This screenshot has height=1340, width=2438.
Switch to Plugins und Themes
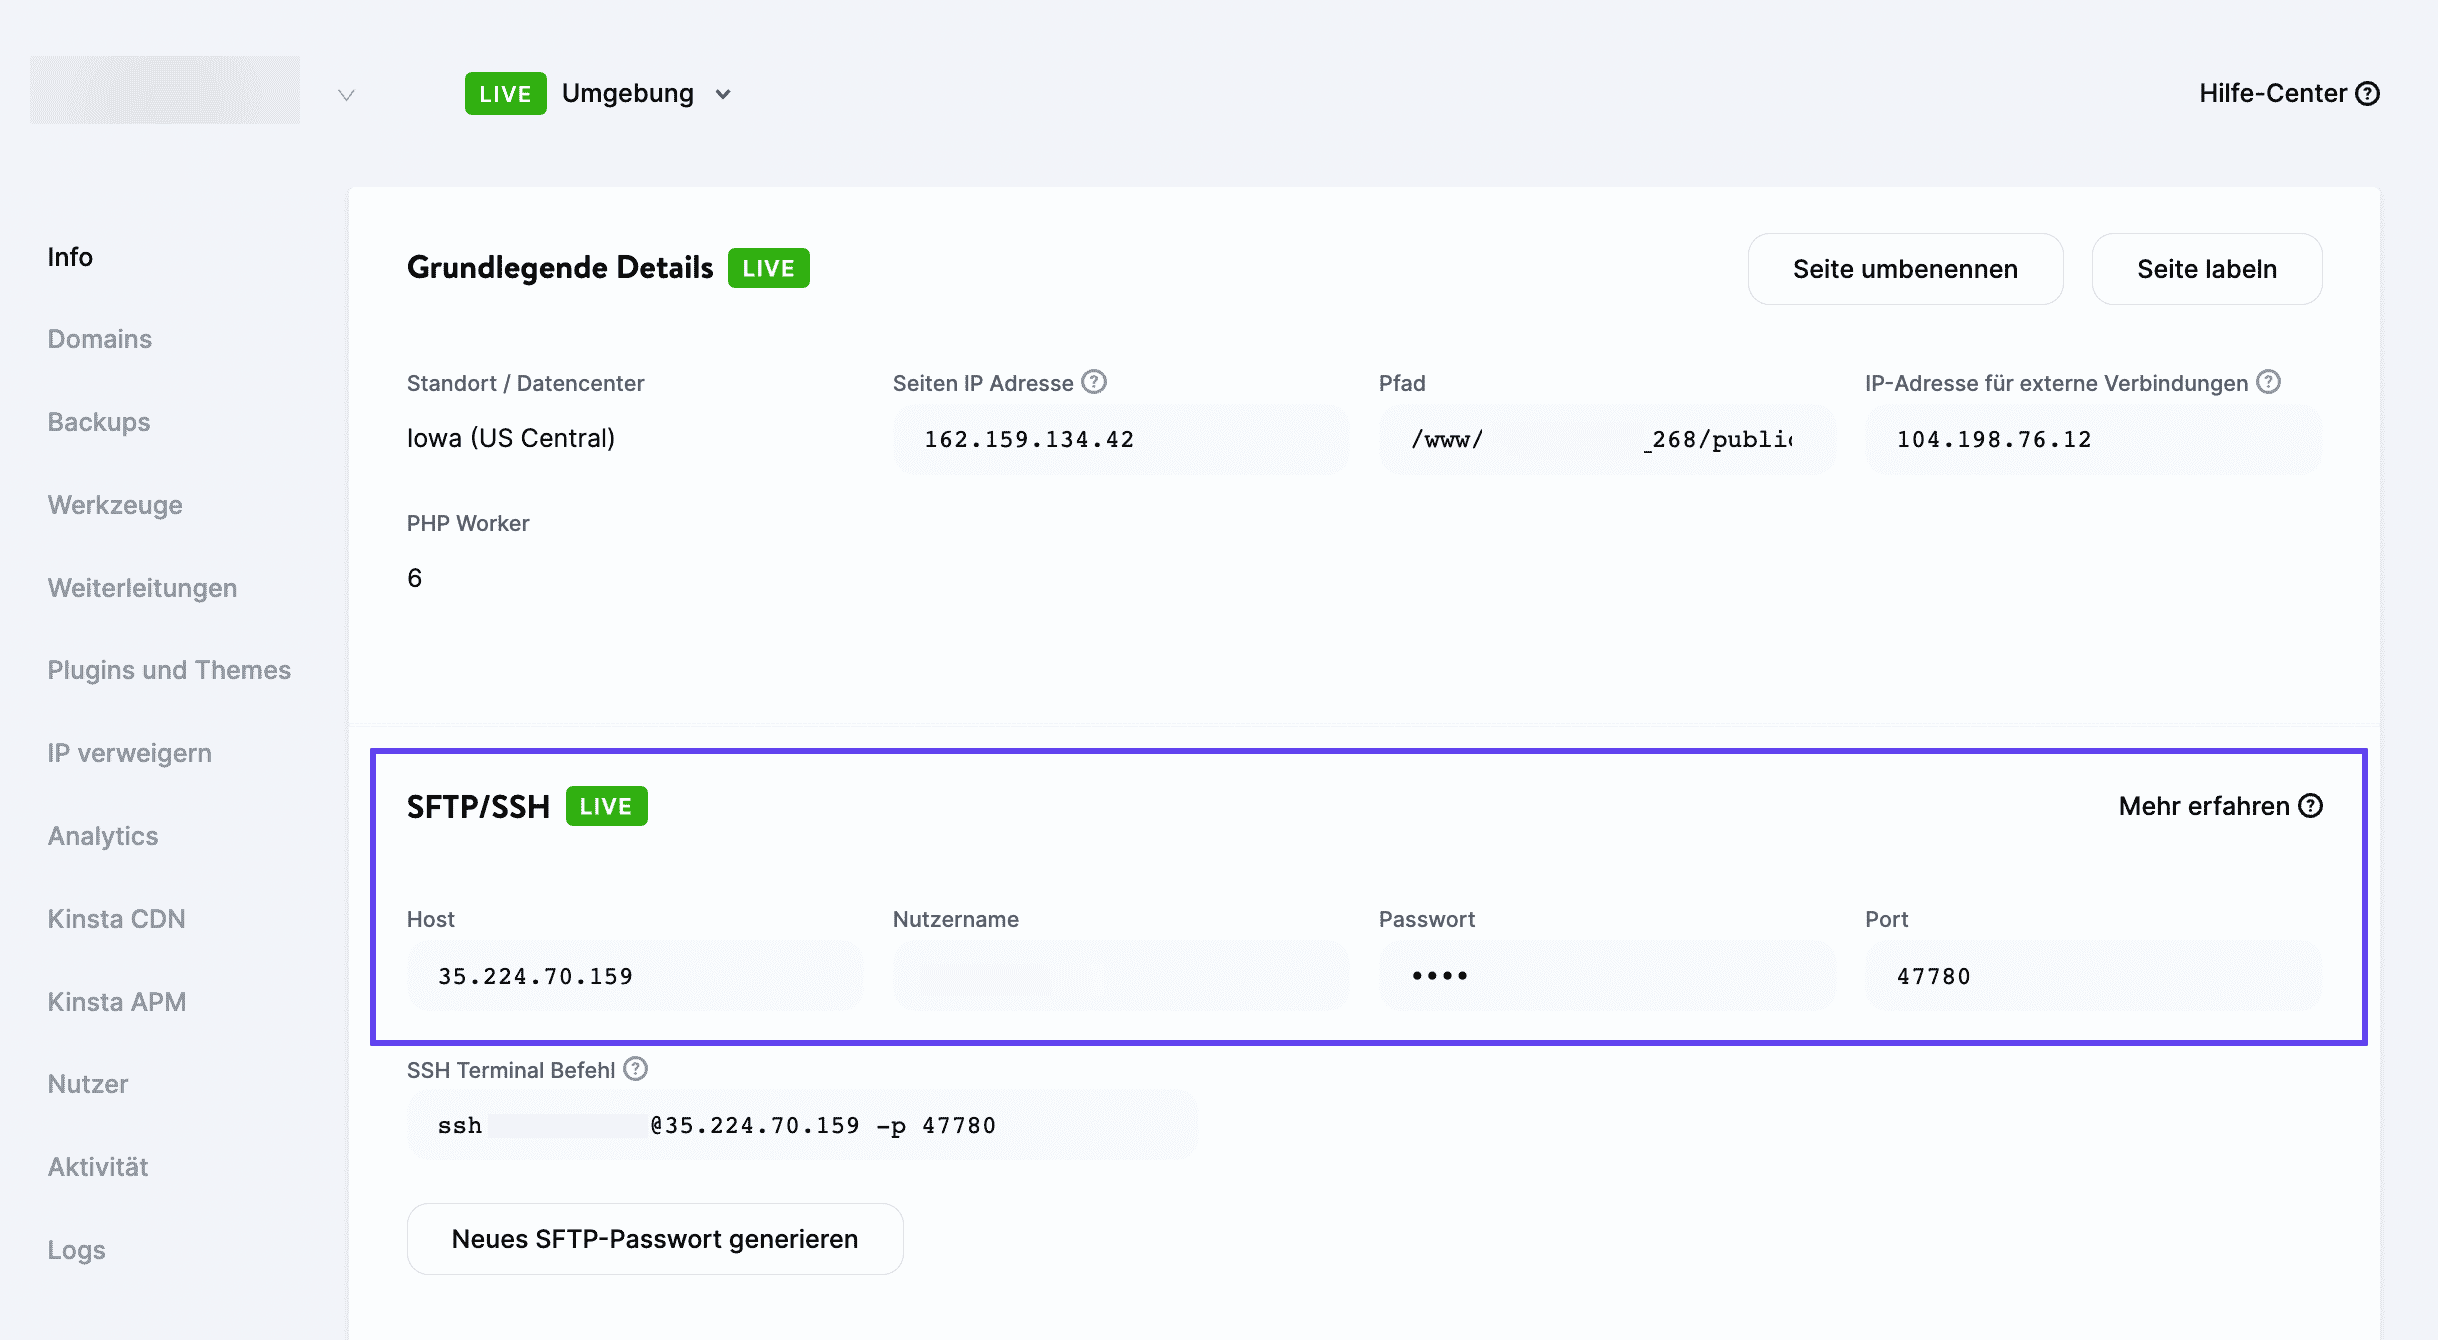[x=168, y=670]
